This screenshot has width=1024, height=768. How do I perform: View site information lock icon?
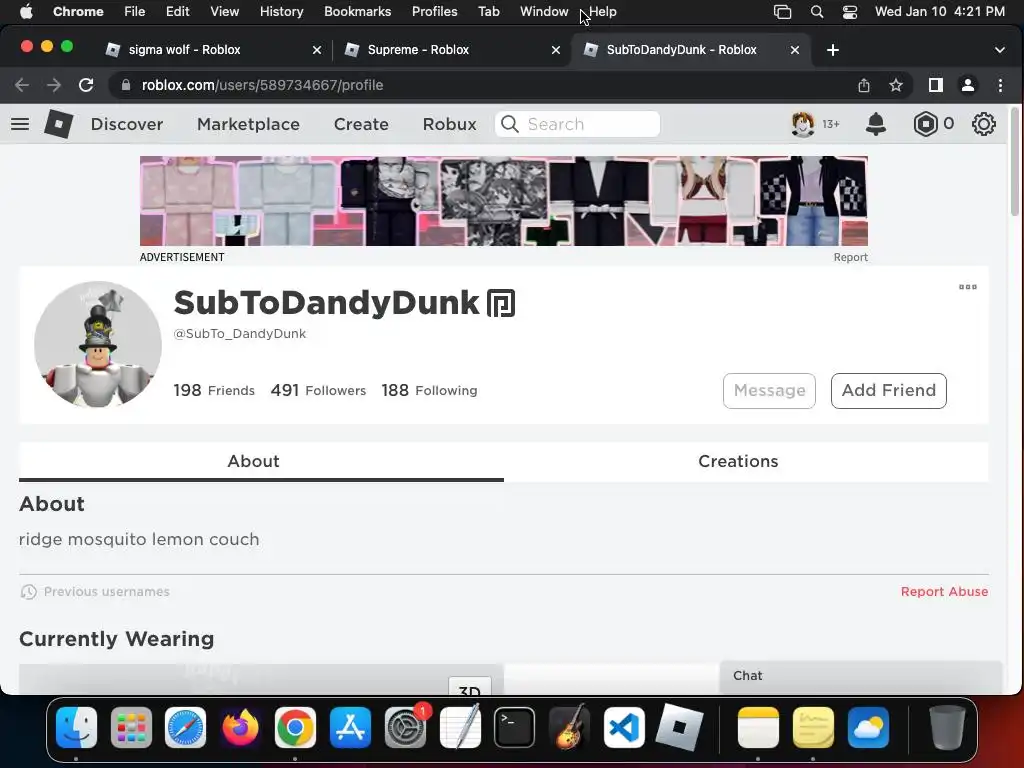tap(126, 85)
